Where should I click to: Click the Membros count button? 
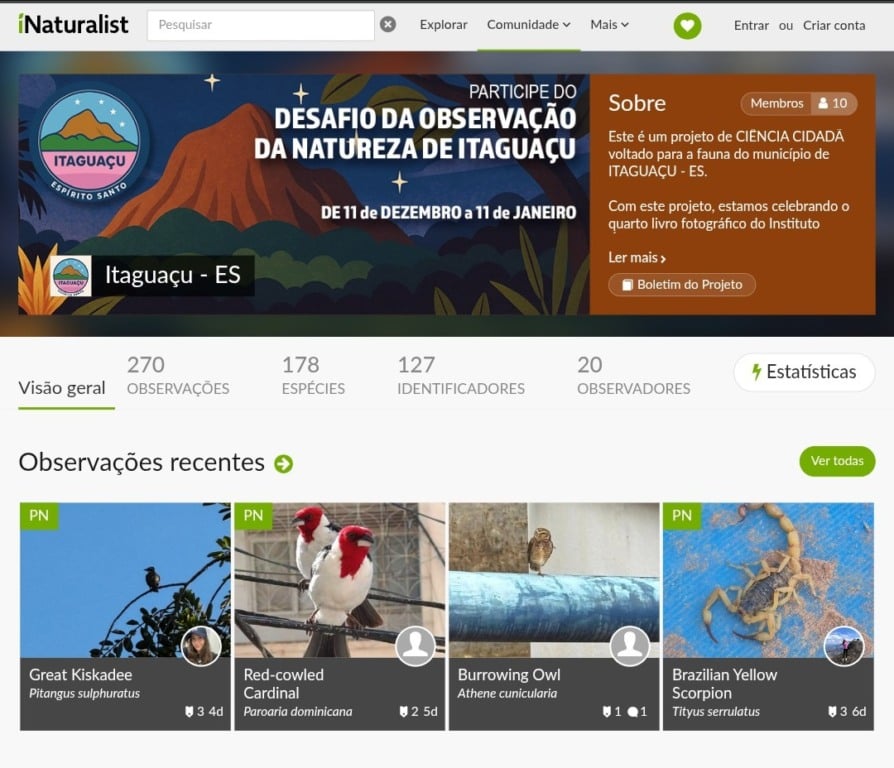[799, 103]
